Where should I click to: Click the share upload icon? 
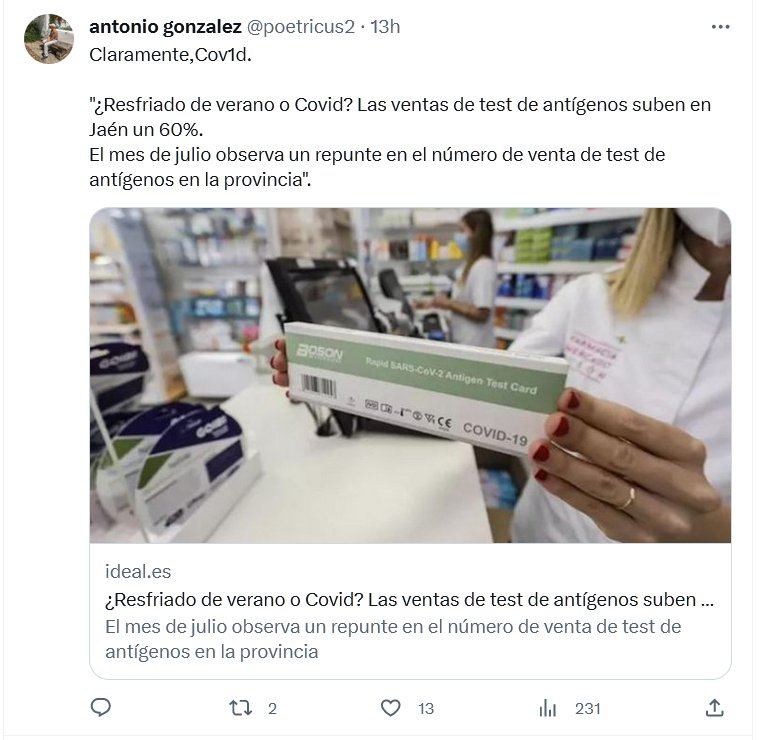point(714,708)
